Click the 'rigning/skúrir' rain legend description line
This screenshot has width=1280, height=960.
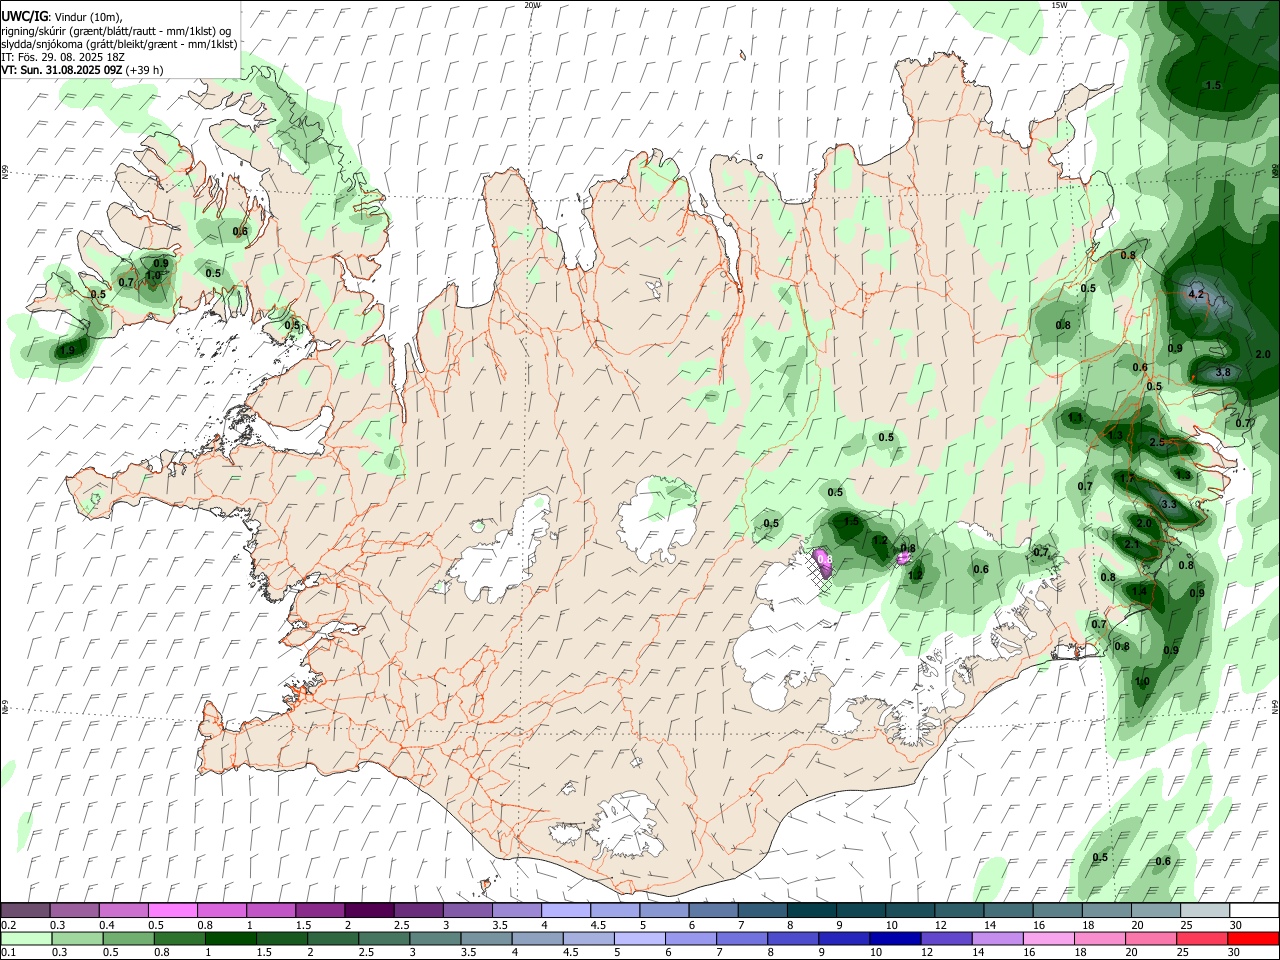coord(117,30)
